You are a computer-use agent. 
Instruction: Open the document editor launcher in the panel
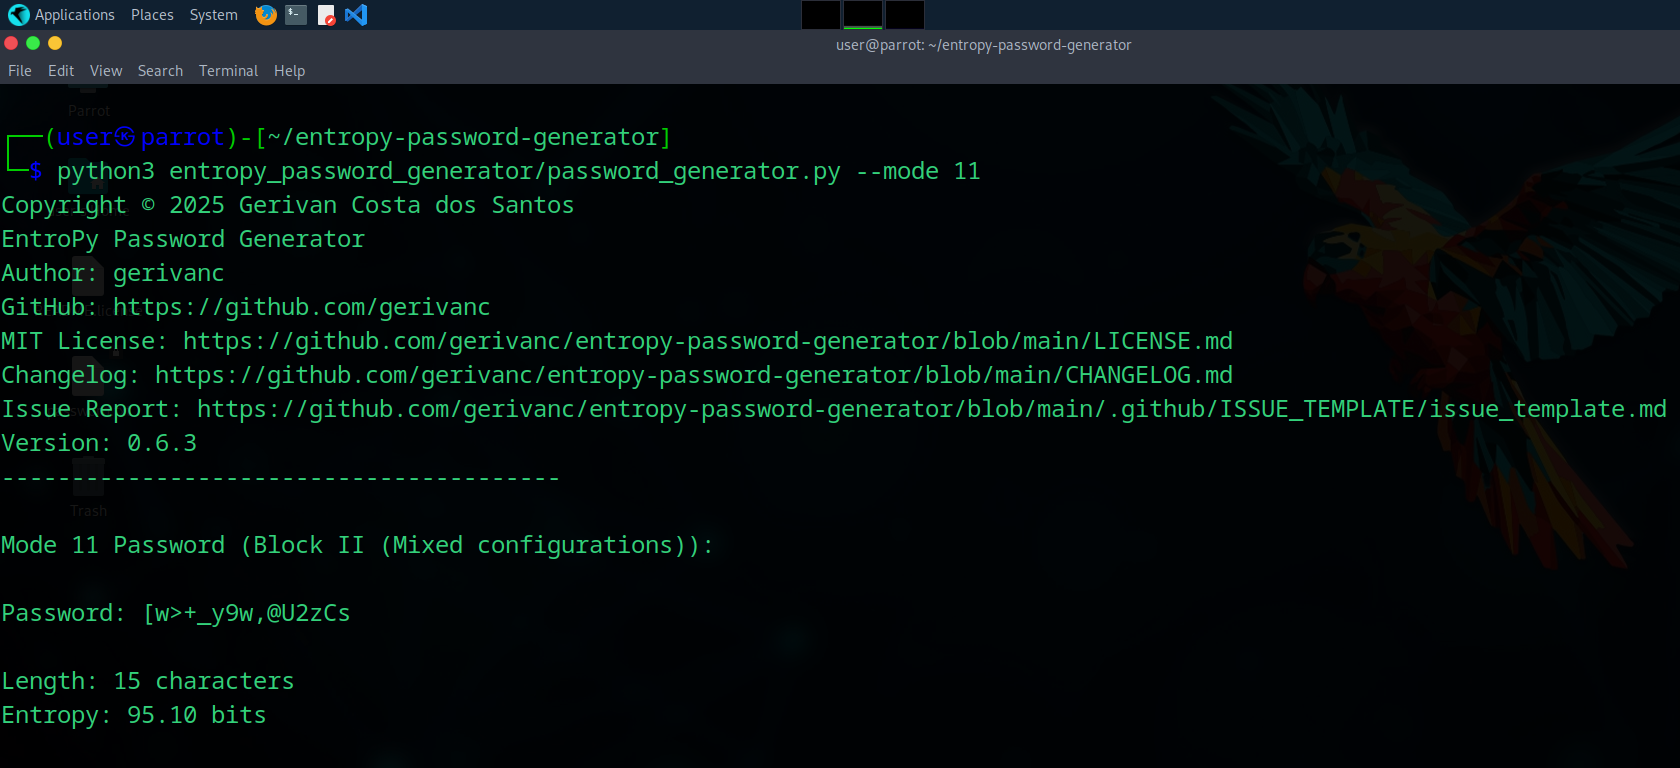(326, 15)
